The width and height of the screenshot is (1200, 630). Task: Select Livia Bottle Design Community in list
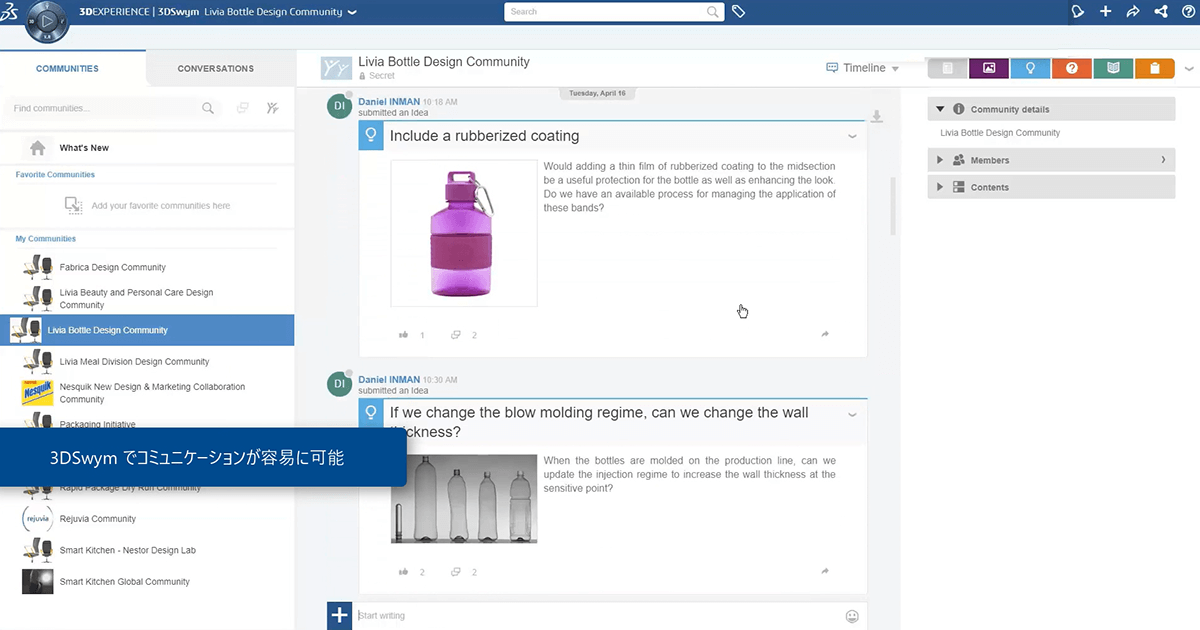click(x=147, y=330)
